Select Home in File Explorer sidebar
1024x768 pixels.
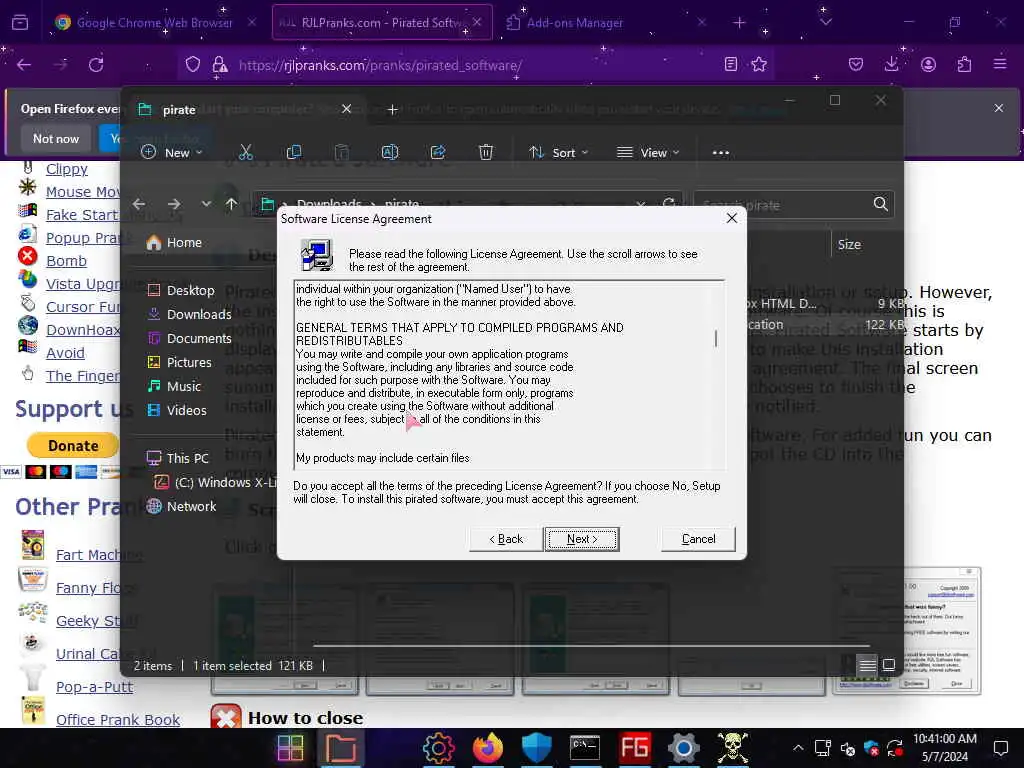[174, 243]
